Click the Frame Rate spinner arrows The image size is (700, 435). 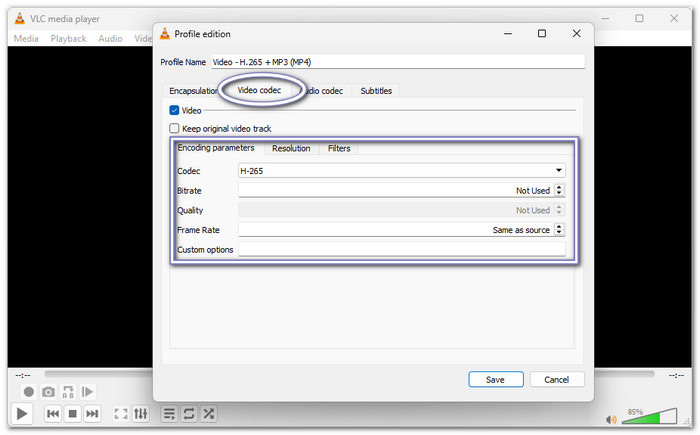coord(559,230)
